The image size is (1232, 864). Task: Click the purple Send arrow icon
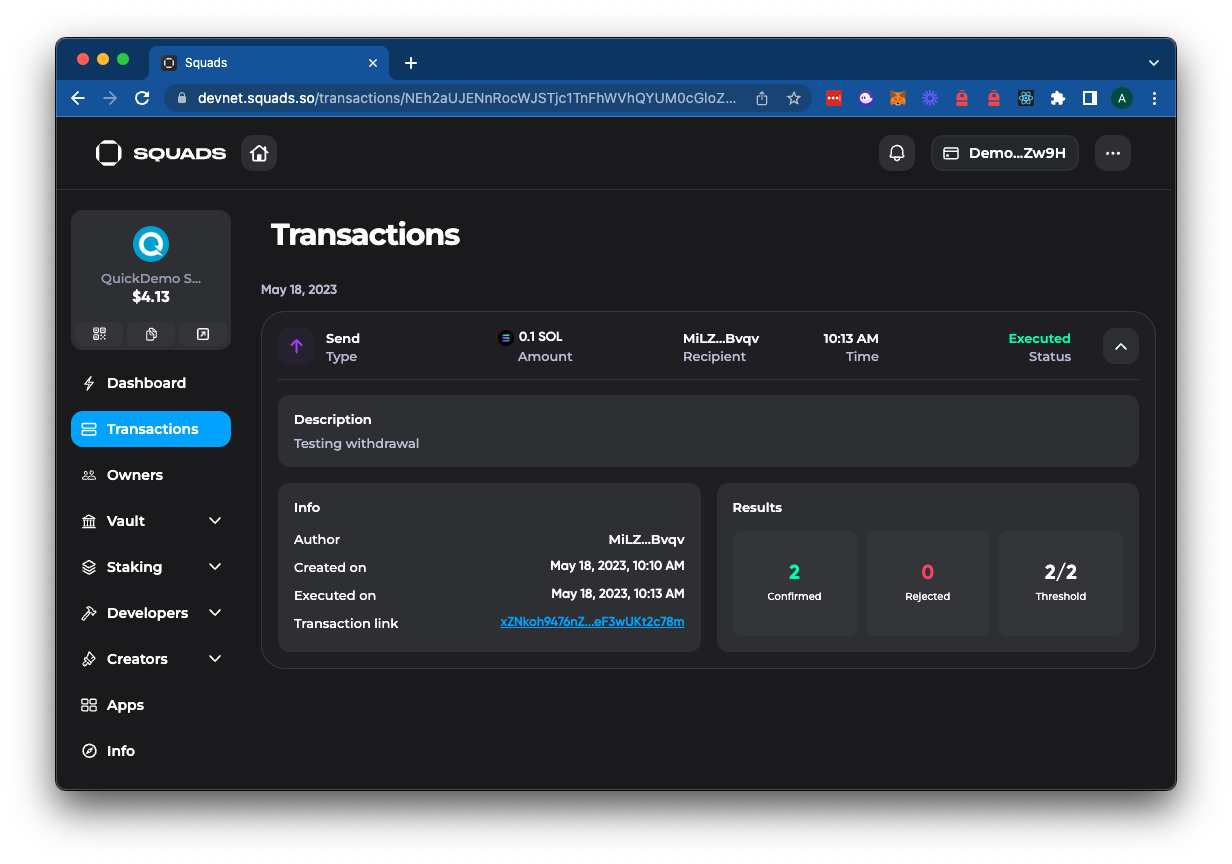click(x=296, y=347)
